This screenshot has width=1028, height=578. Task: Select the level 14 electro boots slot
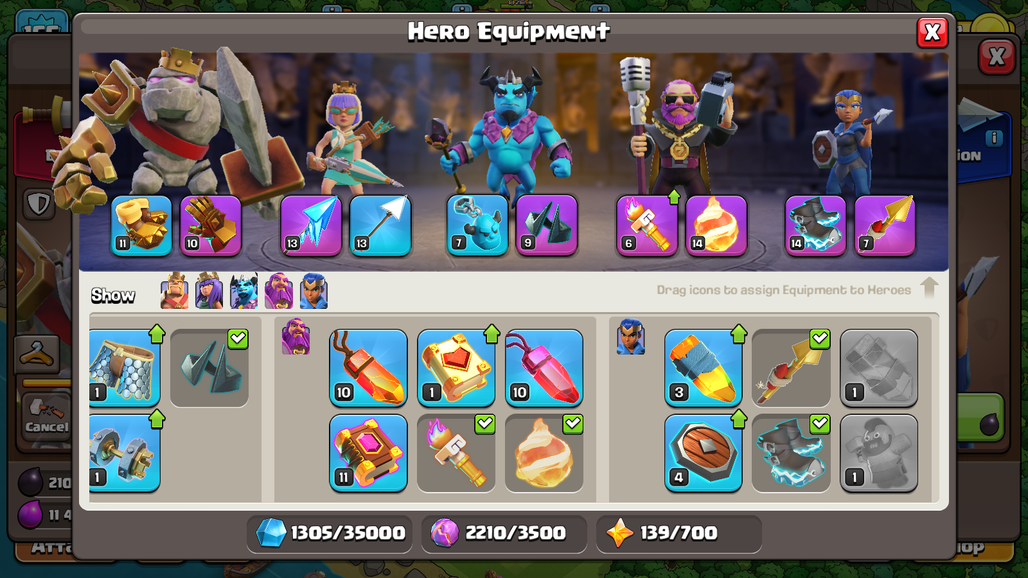(816, 225)
